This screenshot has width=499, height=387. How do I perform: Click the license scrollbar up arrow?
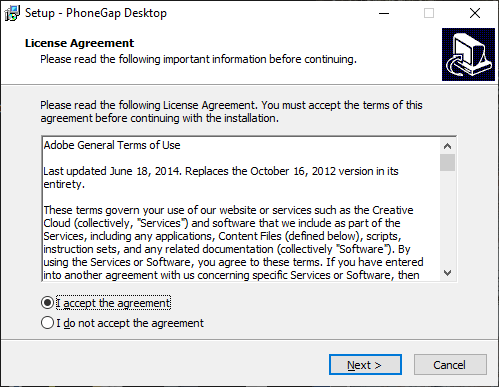447,146
